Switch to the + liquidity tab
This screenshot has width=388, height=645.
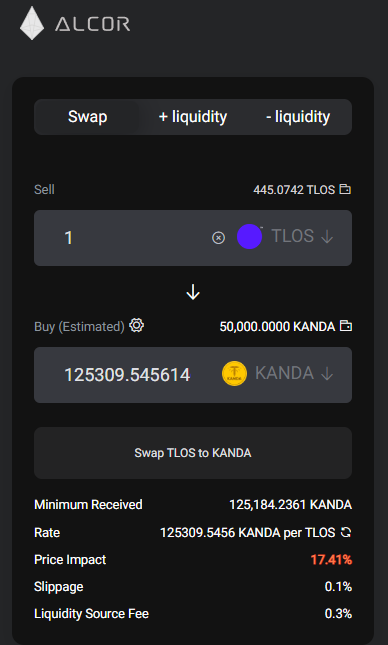[193, 117]
